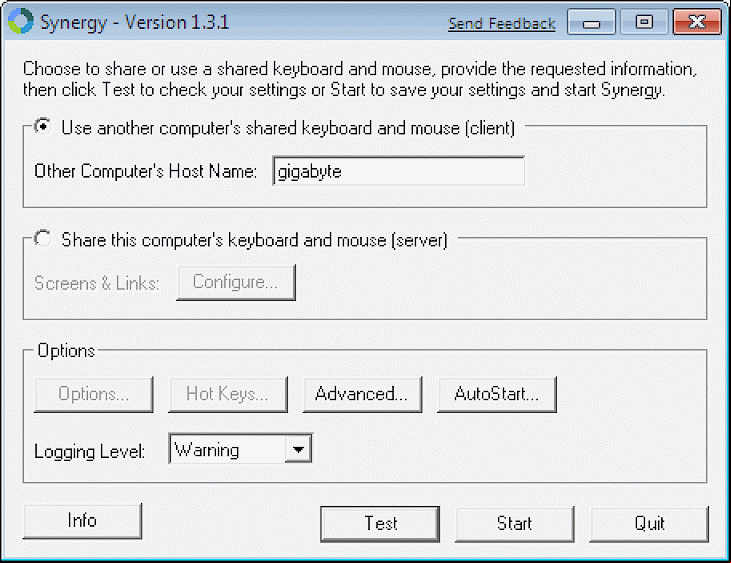Open the Send Feedback link

[x=502, y=23]
